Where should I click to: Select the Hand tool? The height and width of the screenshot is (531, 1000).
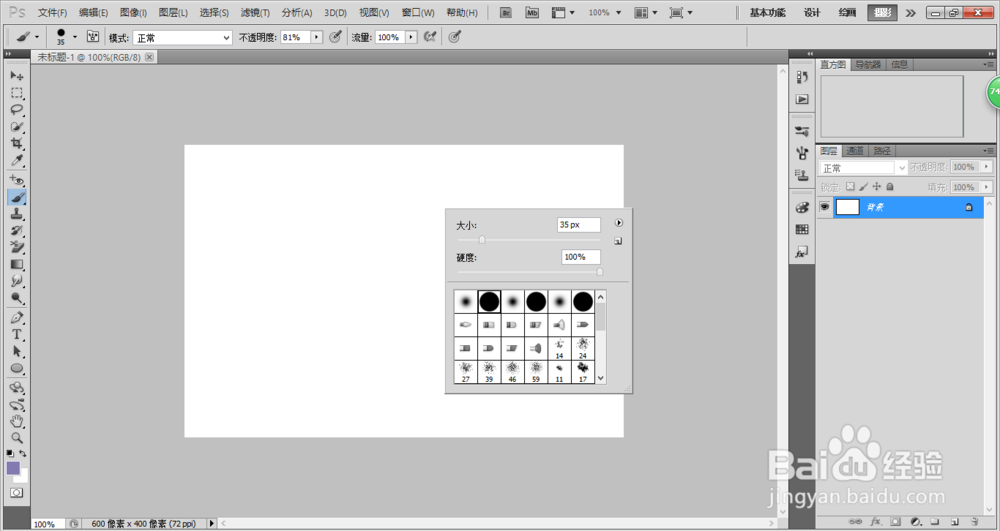[x=17, y=421]
